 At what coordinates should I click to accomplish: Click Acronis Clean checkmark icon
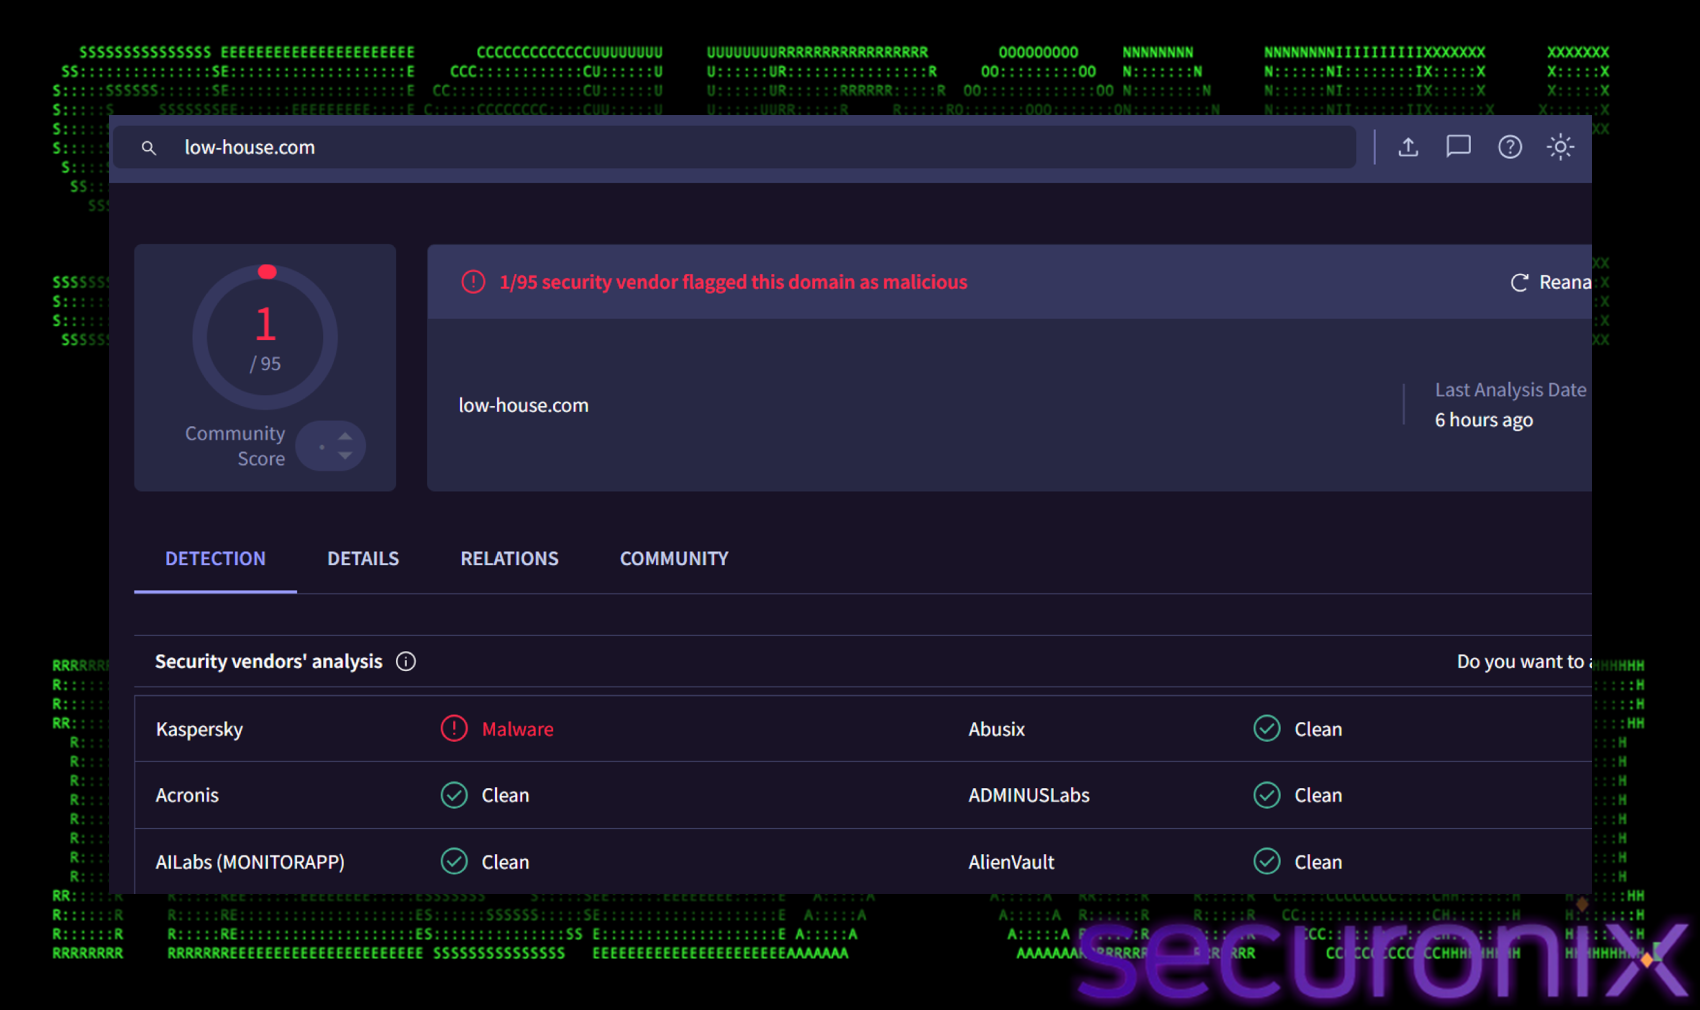[454, 795]
